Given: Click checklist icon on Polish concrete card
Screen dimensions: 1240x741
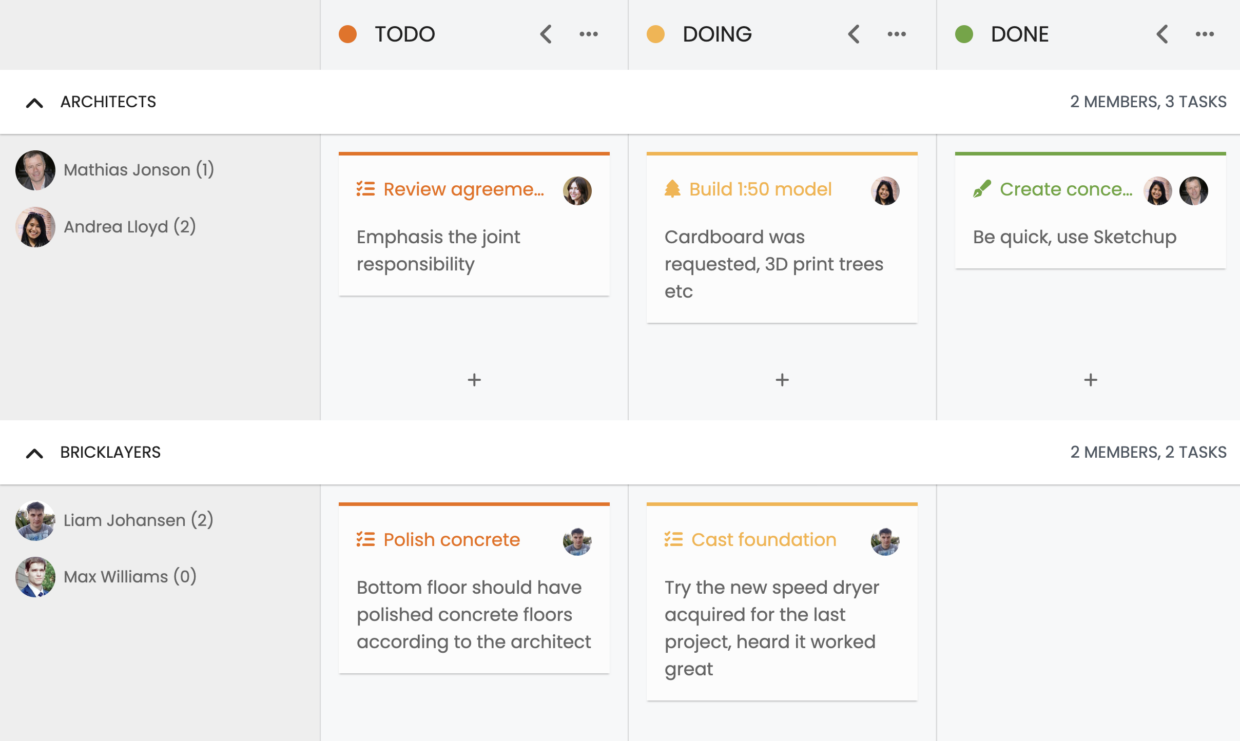Looking at the screenshot, I should click(x=365, y=539).
